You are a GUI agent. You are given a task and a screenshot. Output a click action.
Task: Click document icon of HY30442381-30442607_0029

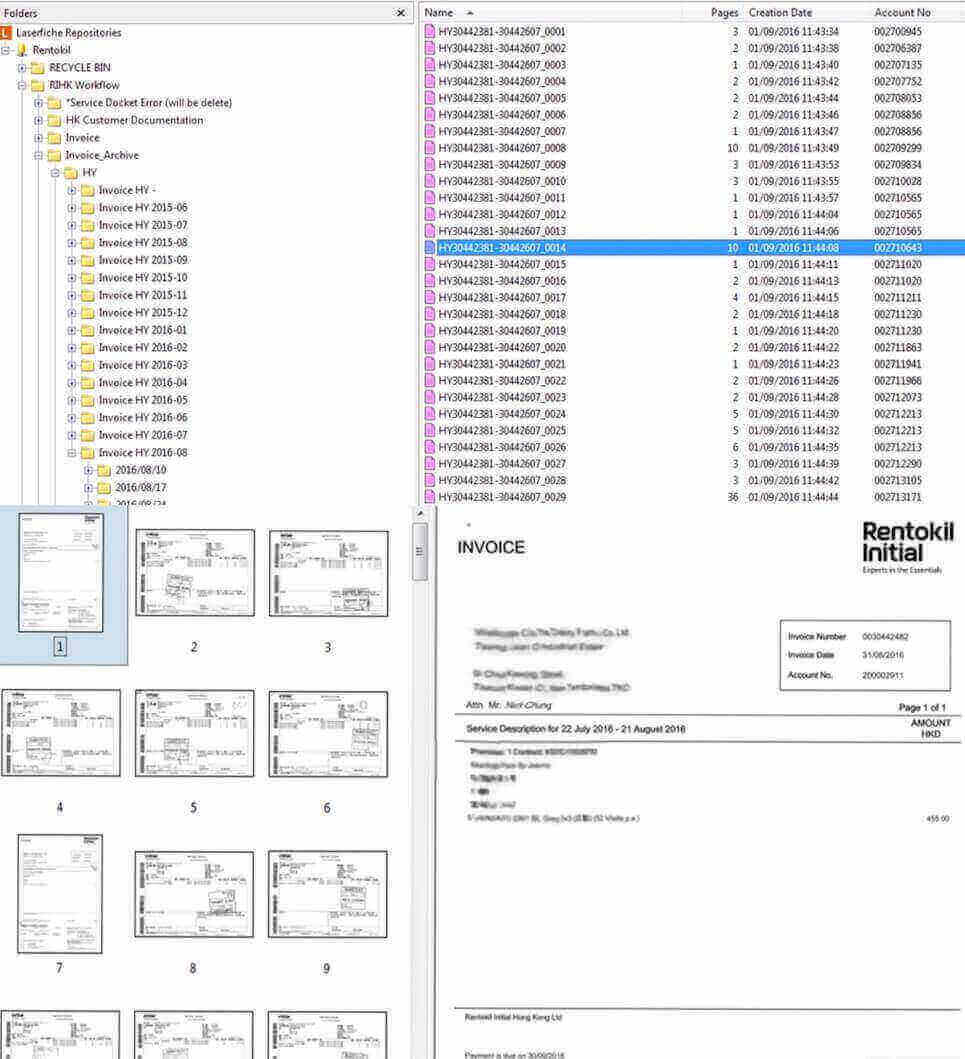coord(429,497)
